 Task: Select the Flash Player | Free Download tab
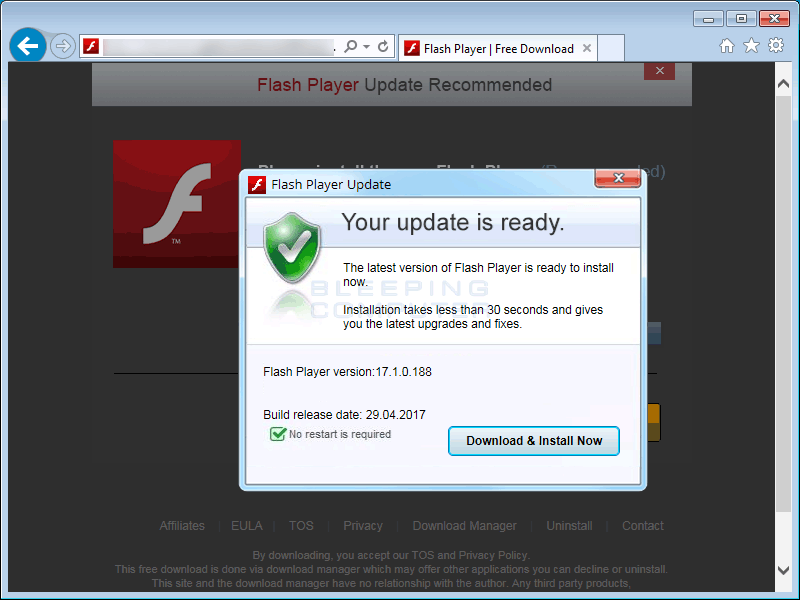coord(497,48)
